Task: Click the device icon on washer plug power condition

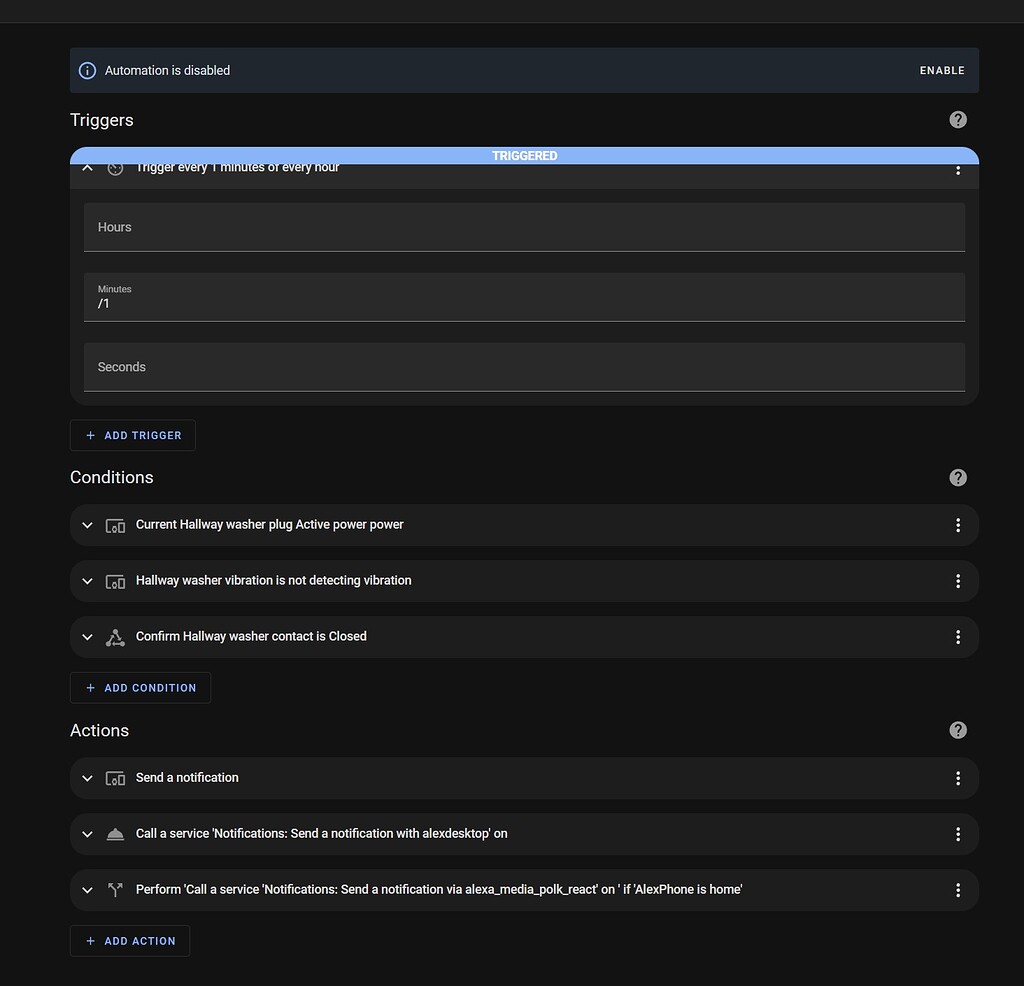Action: pyautogui.click(x=115, y=524)
